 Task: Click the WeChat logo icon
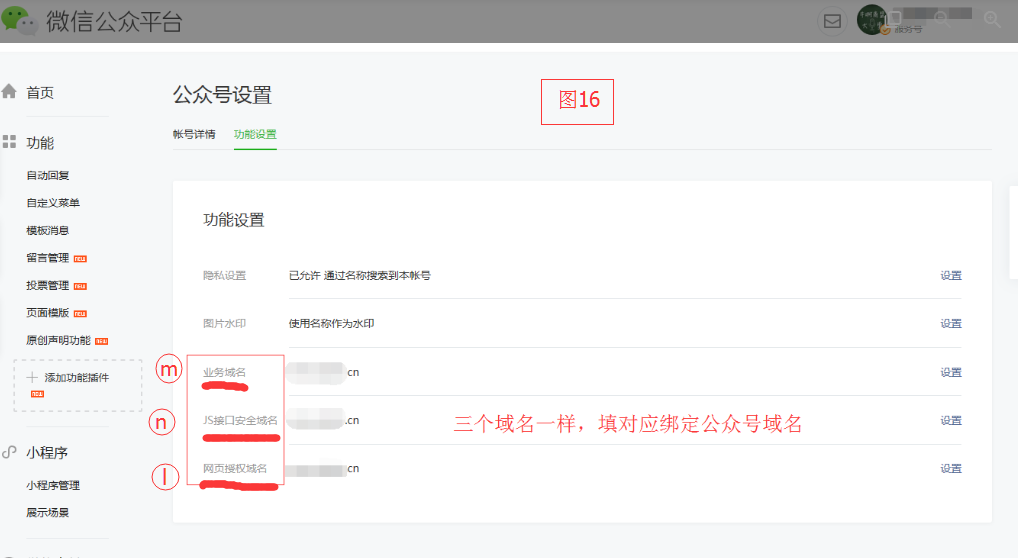19,21
